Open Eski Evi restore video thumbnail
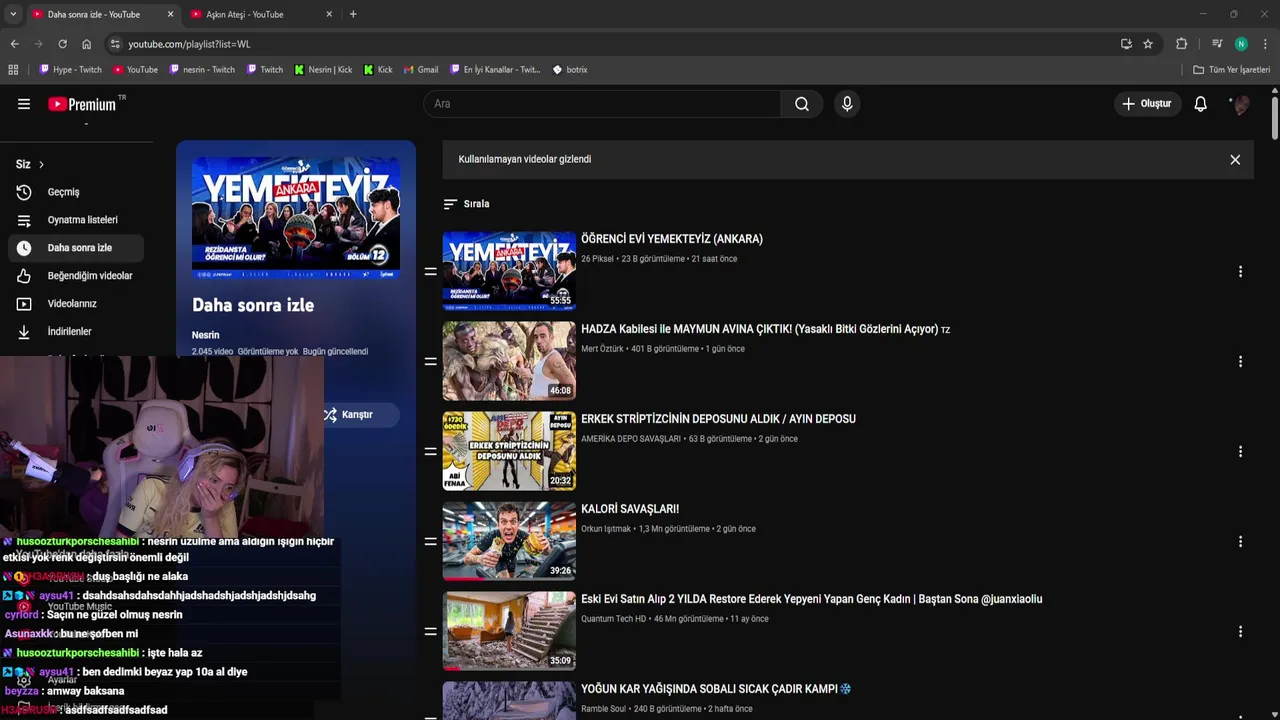This screenshot has width=1280, height=720. click(509, 631)
